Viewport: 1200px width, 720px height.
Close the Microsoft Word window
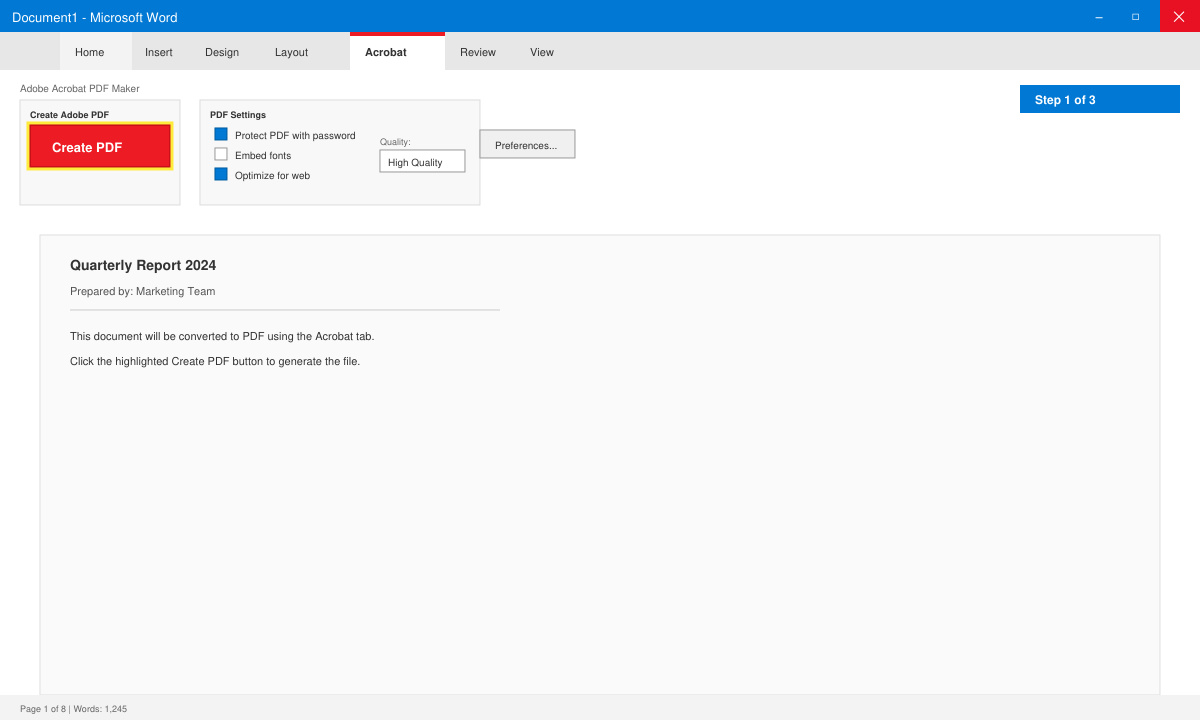[x=1179, y=16]
